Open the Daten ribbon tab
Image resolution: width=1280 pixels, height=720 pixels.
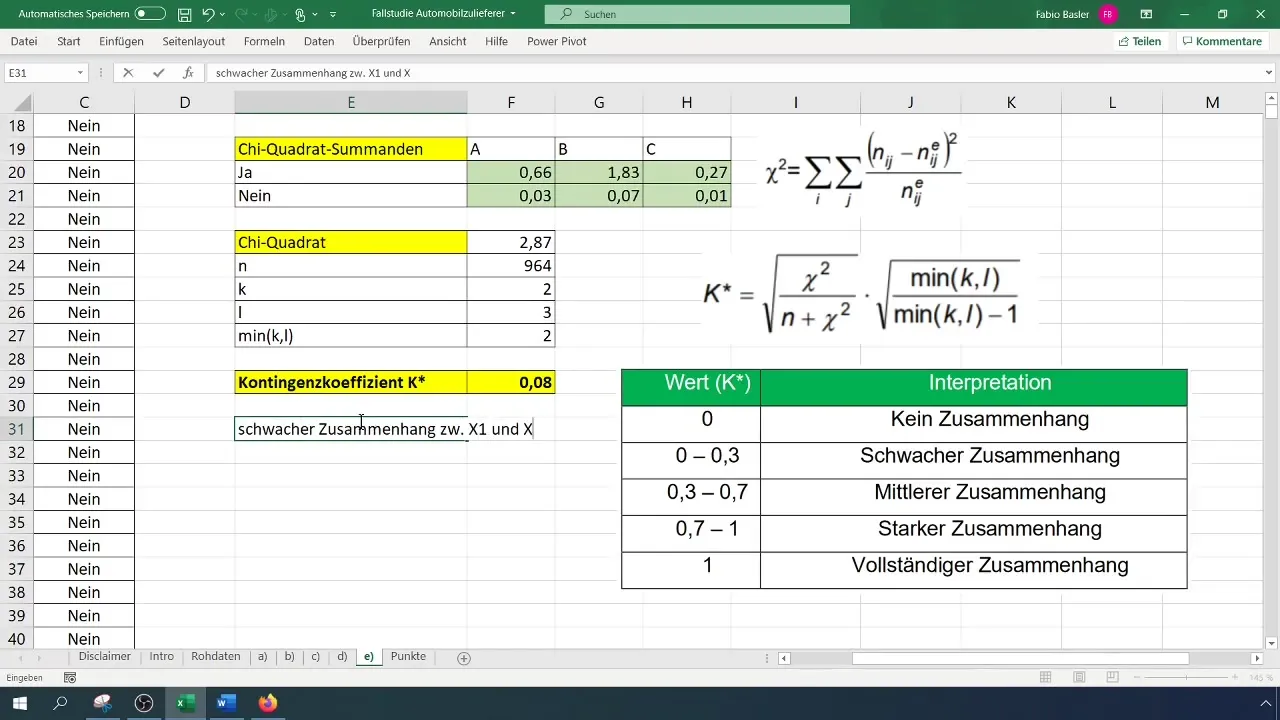[x=319, y=41]
